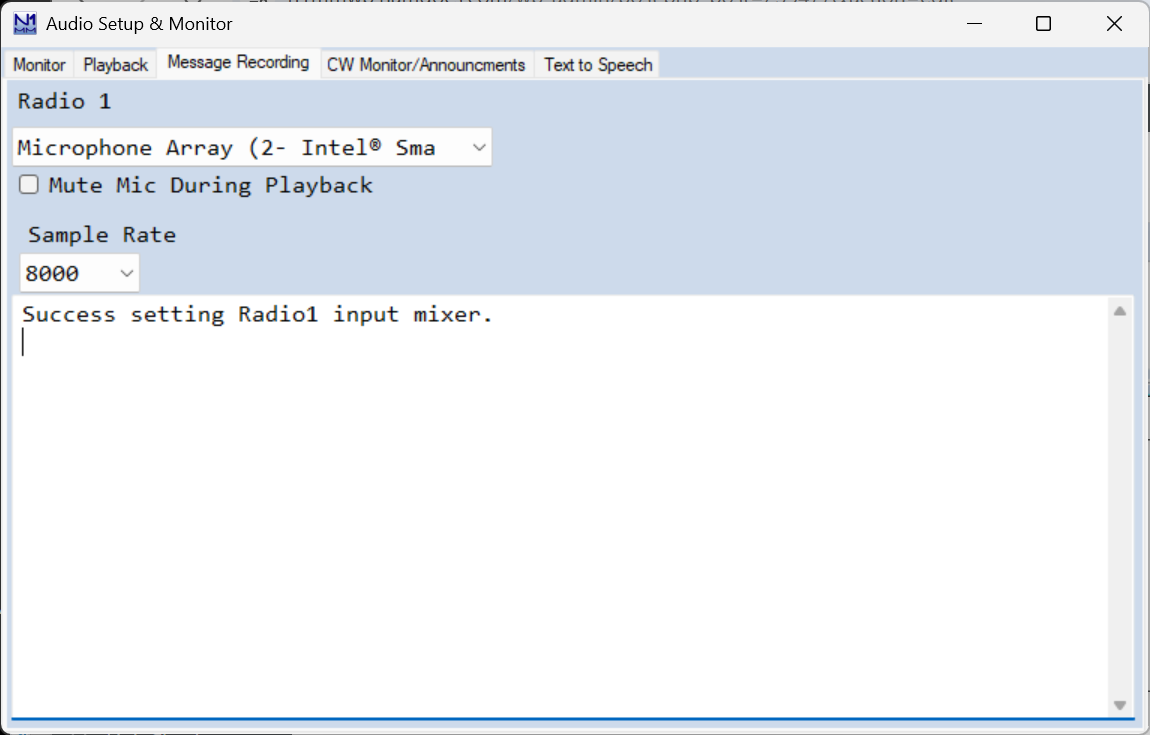Check the playback muting option

[28, 184]
